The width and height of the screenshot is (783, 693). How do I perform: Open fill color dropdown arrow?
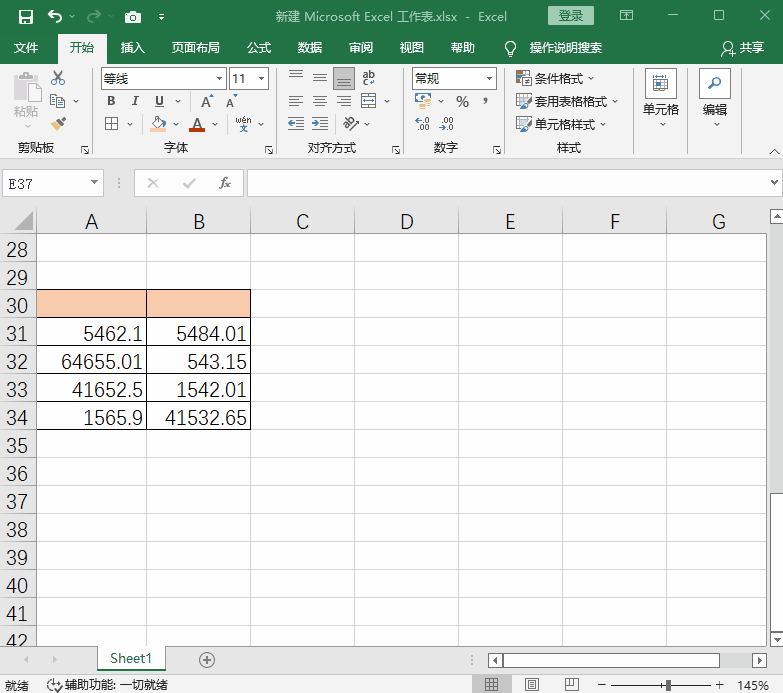tap(176, 124)
